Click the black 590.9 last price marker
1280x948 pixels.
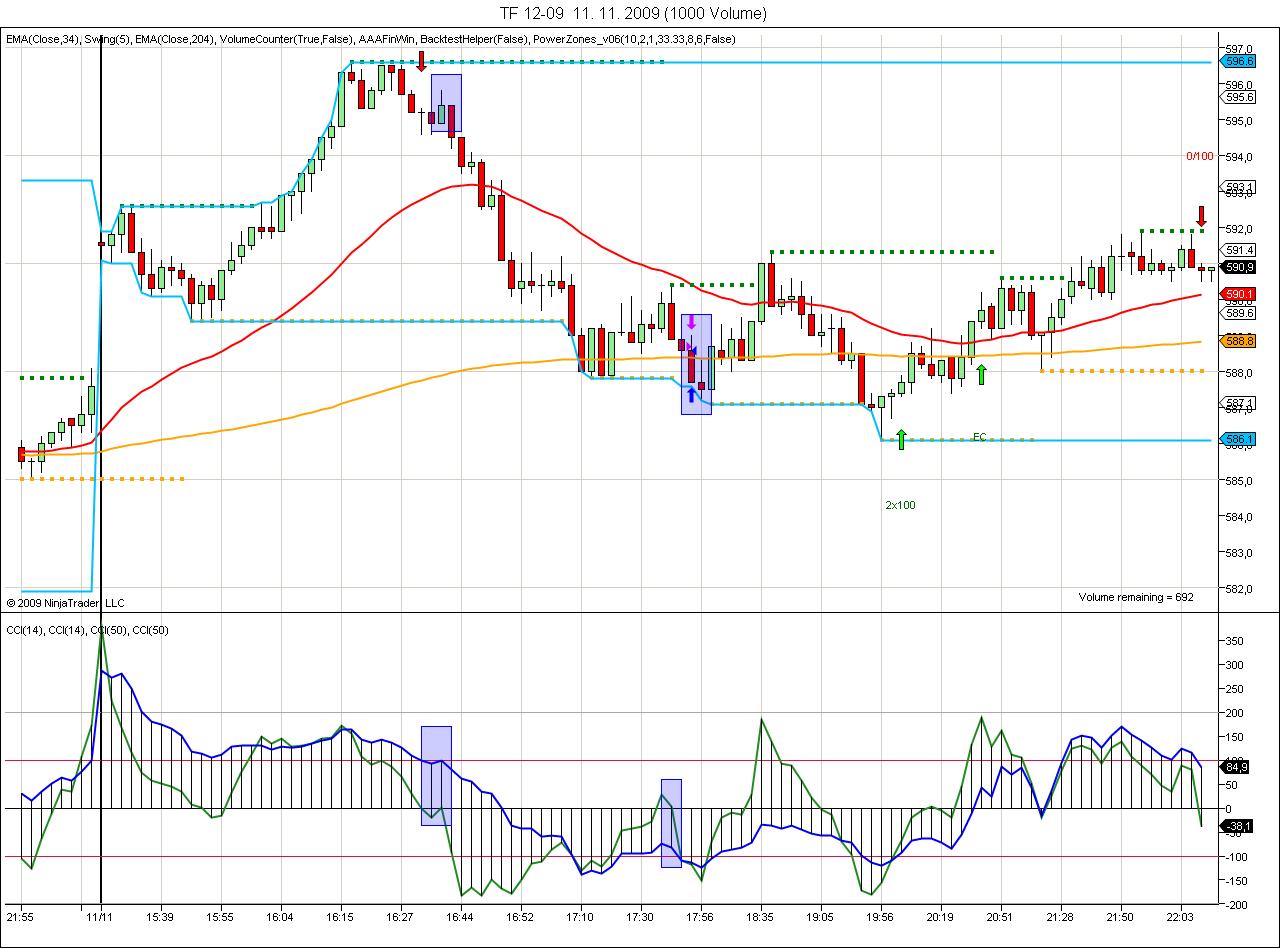(x=1238, y=267)
